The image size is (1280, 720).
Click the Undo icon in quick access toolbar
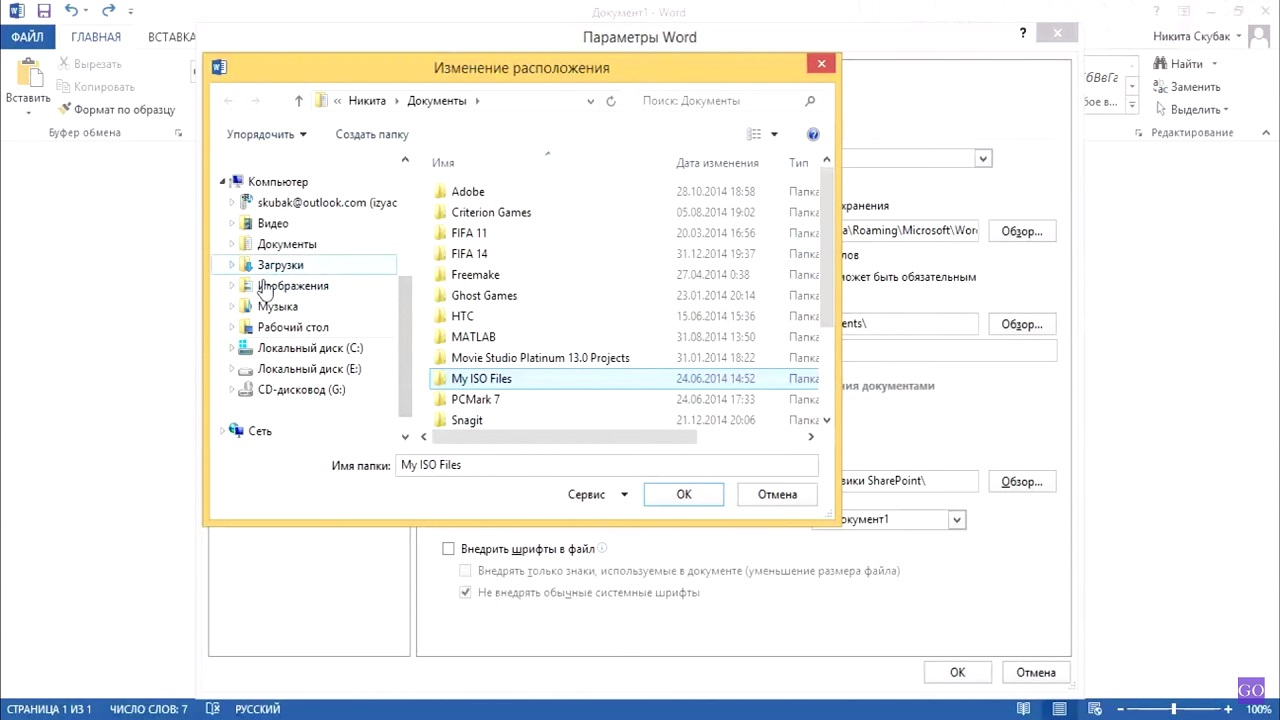(x=71, y=11)
